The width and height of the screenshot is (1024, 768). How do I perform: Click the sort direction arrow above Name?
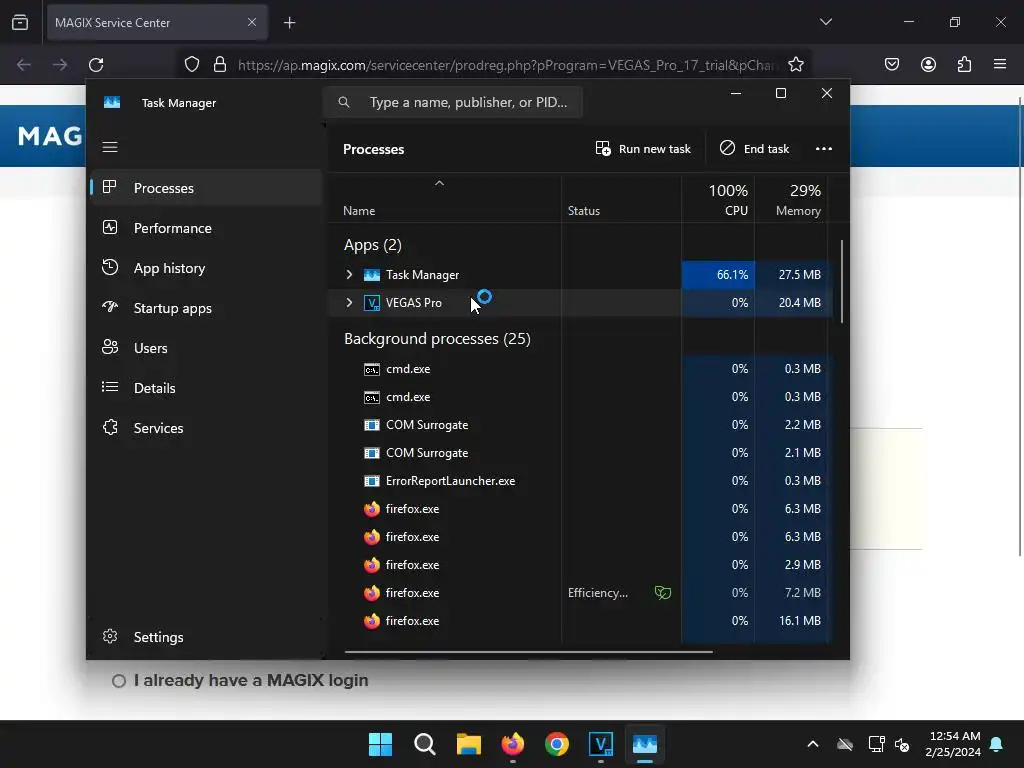pos(440,184)
